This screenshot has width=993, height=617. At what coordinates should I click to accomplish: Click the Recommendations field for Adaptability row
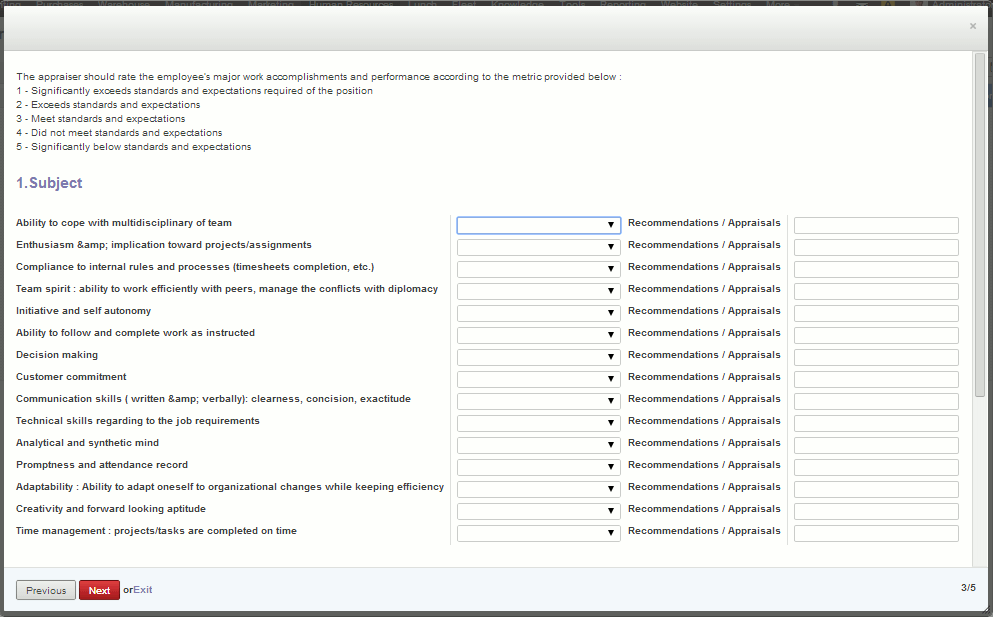(875, 489)
